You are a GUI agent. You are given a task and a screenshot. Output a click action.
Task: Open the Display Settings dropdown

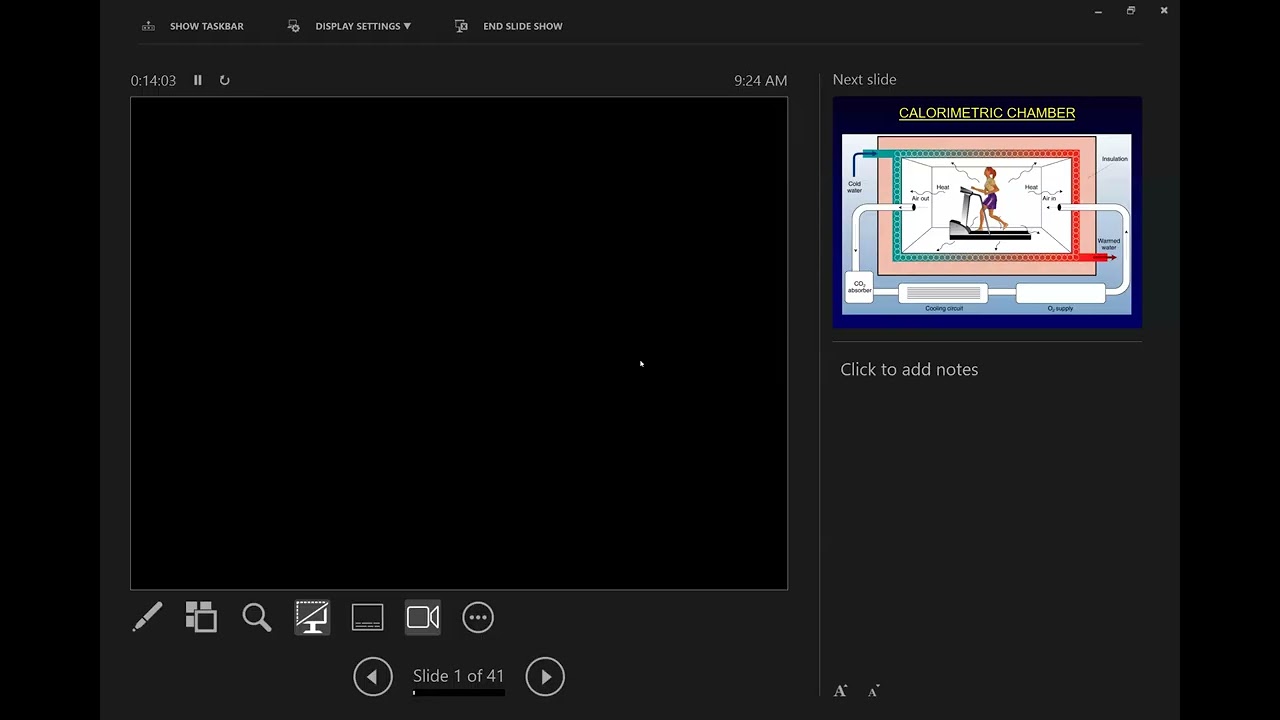tap(363, 26)
